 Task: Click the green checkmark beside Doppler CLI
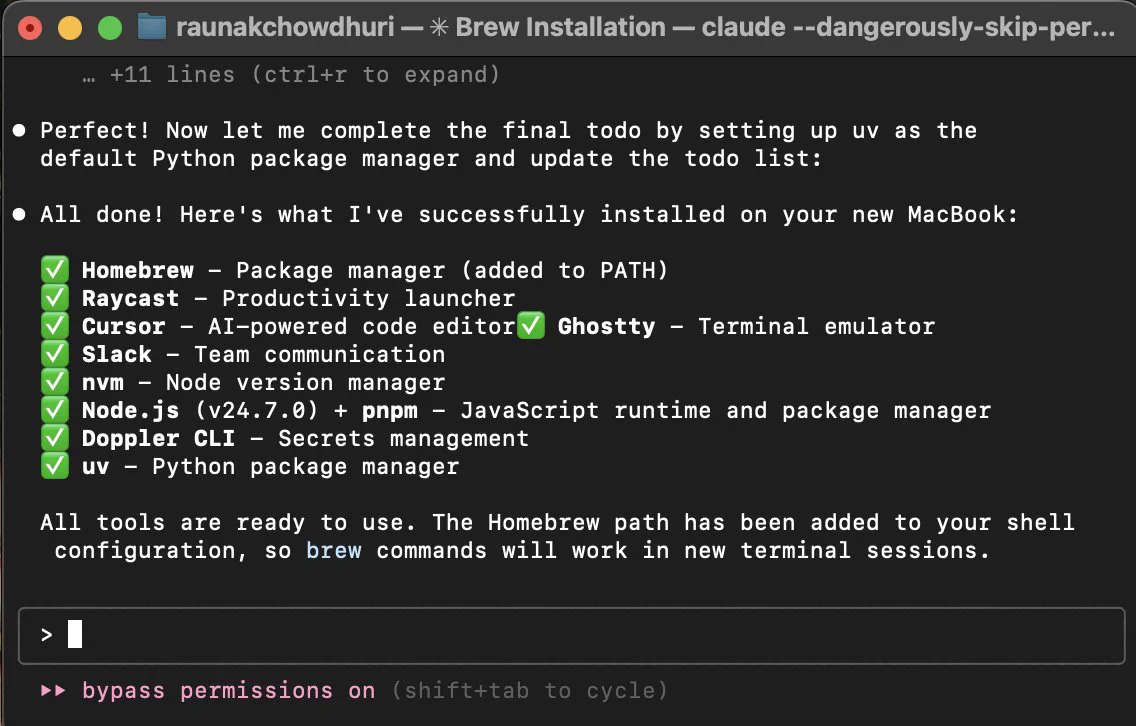54,438
